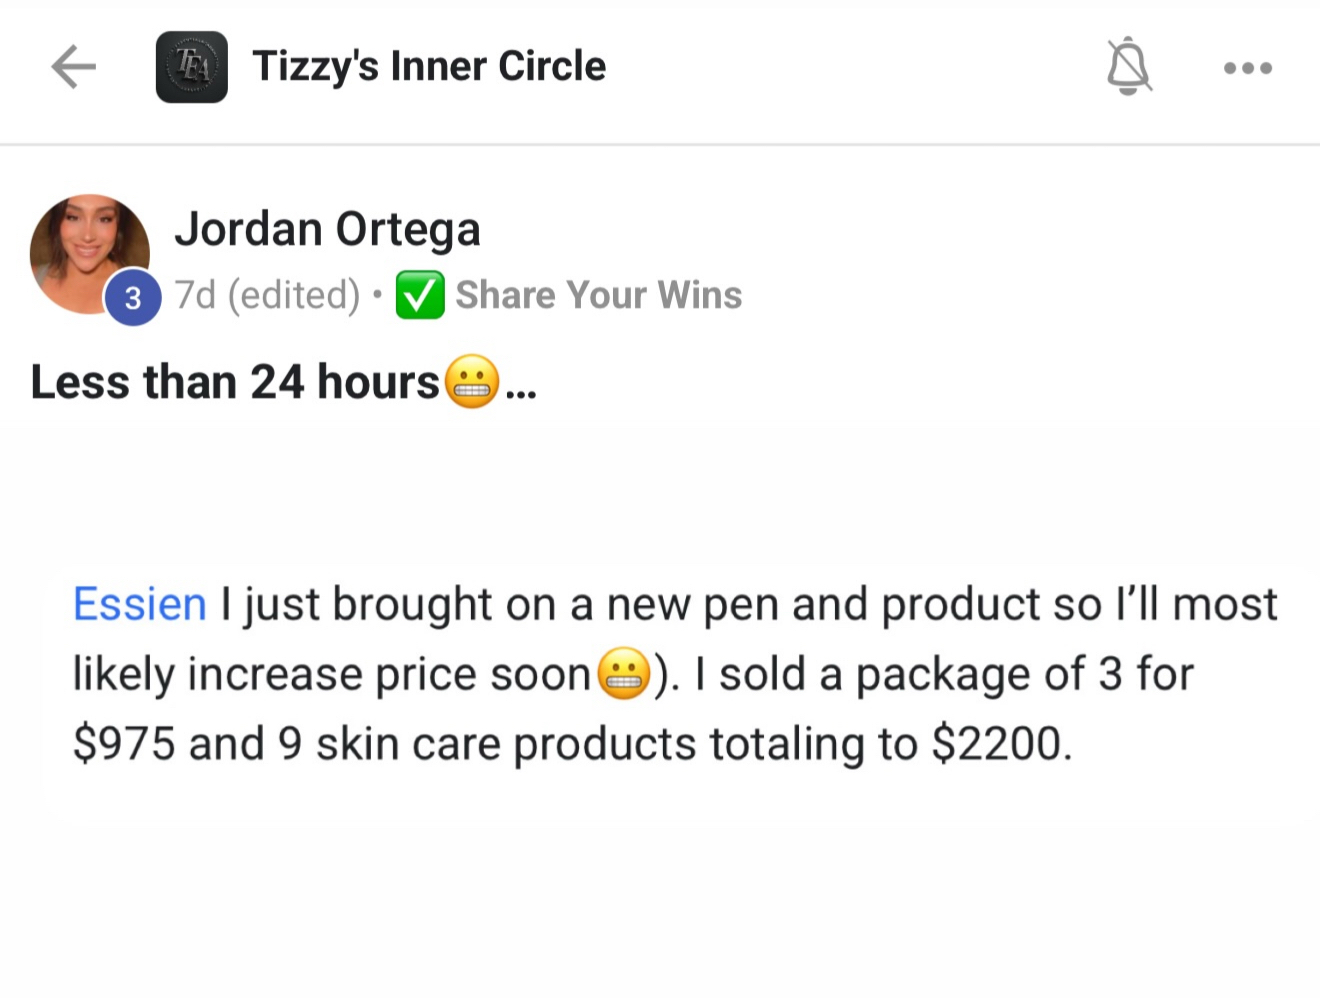Tap the level 3 badge on the avatar
The height and width of the screenshot is (998, 1320).
pyautogui.click(x=133, y=298)
